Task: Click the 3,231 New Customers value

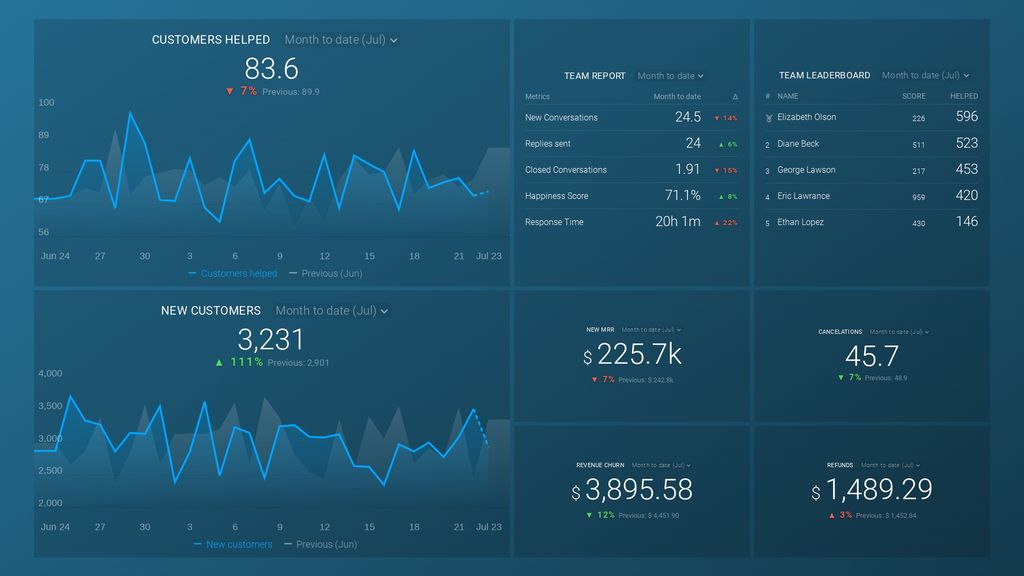Action: (x=270, y=340)
